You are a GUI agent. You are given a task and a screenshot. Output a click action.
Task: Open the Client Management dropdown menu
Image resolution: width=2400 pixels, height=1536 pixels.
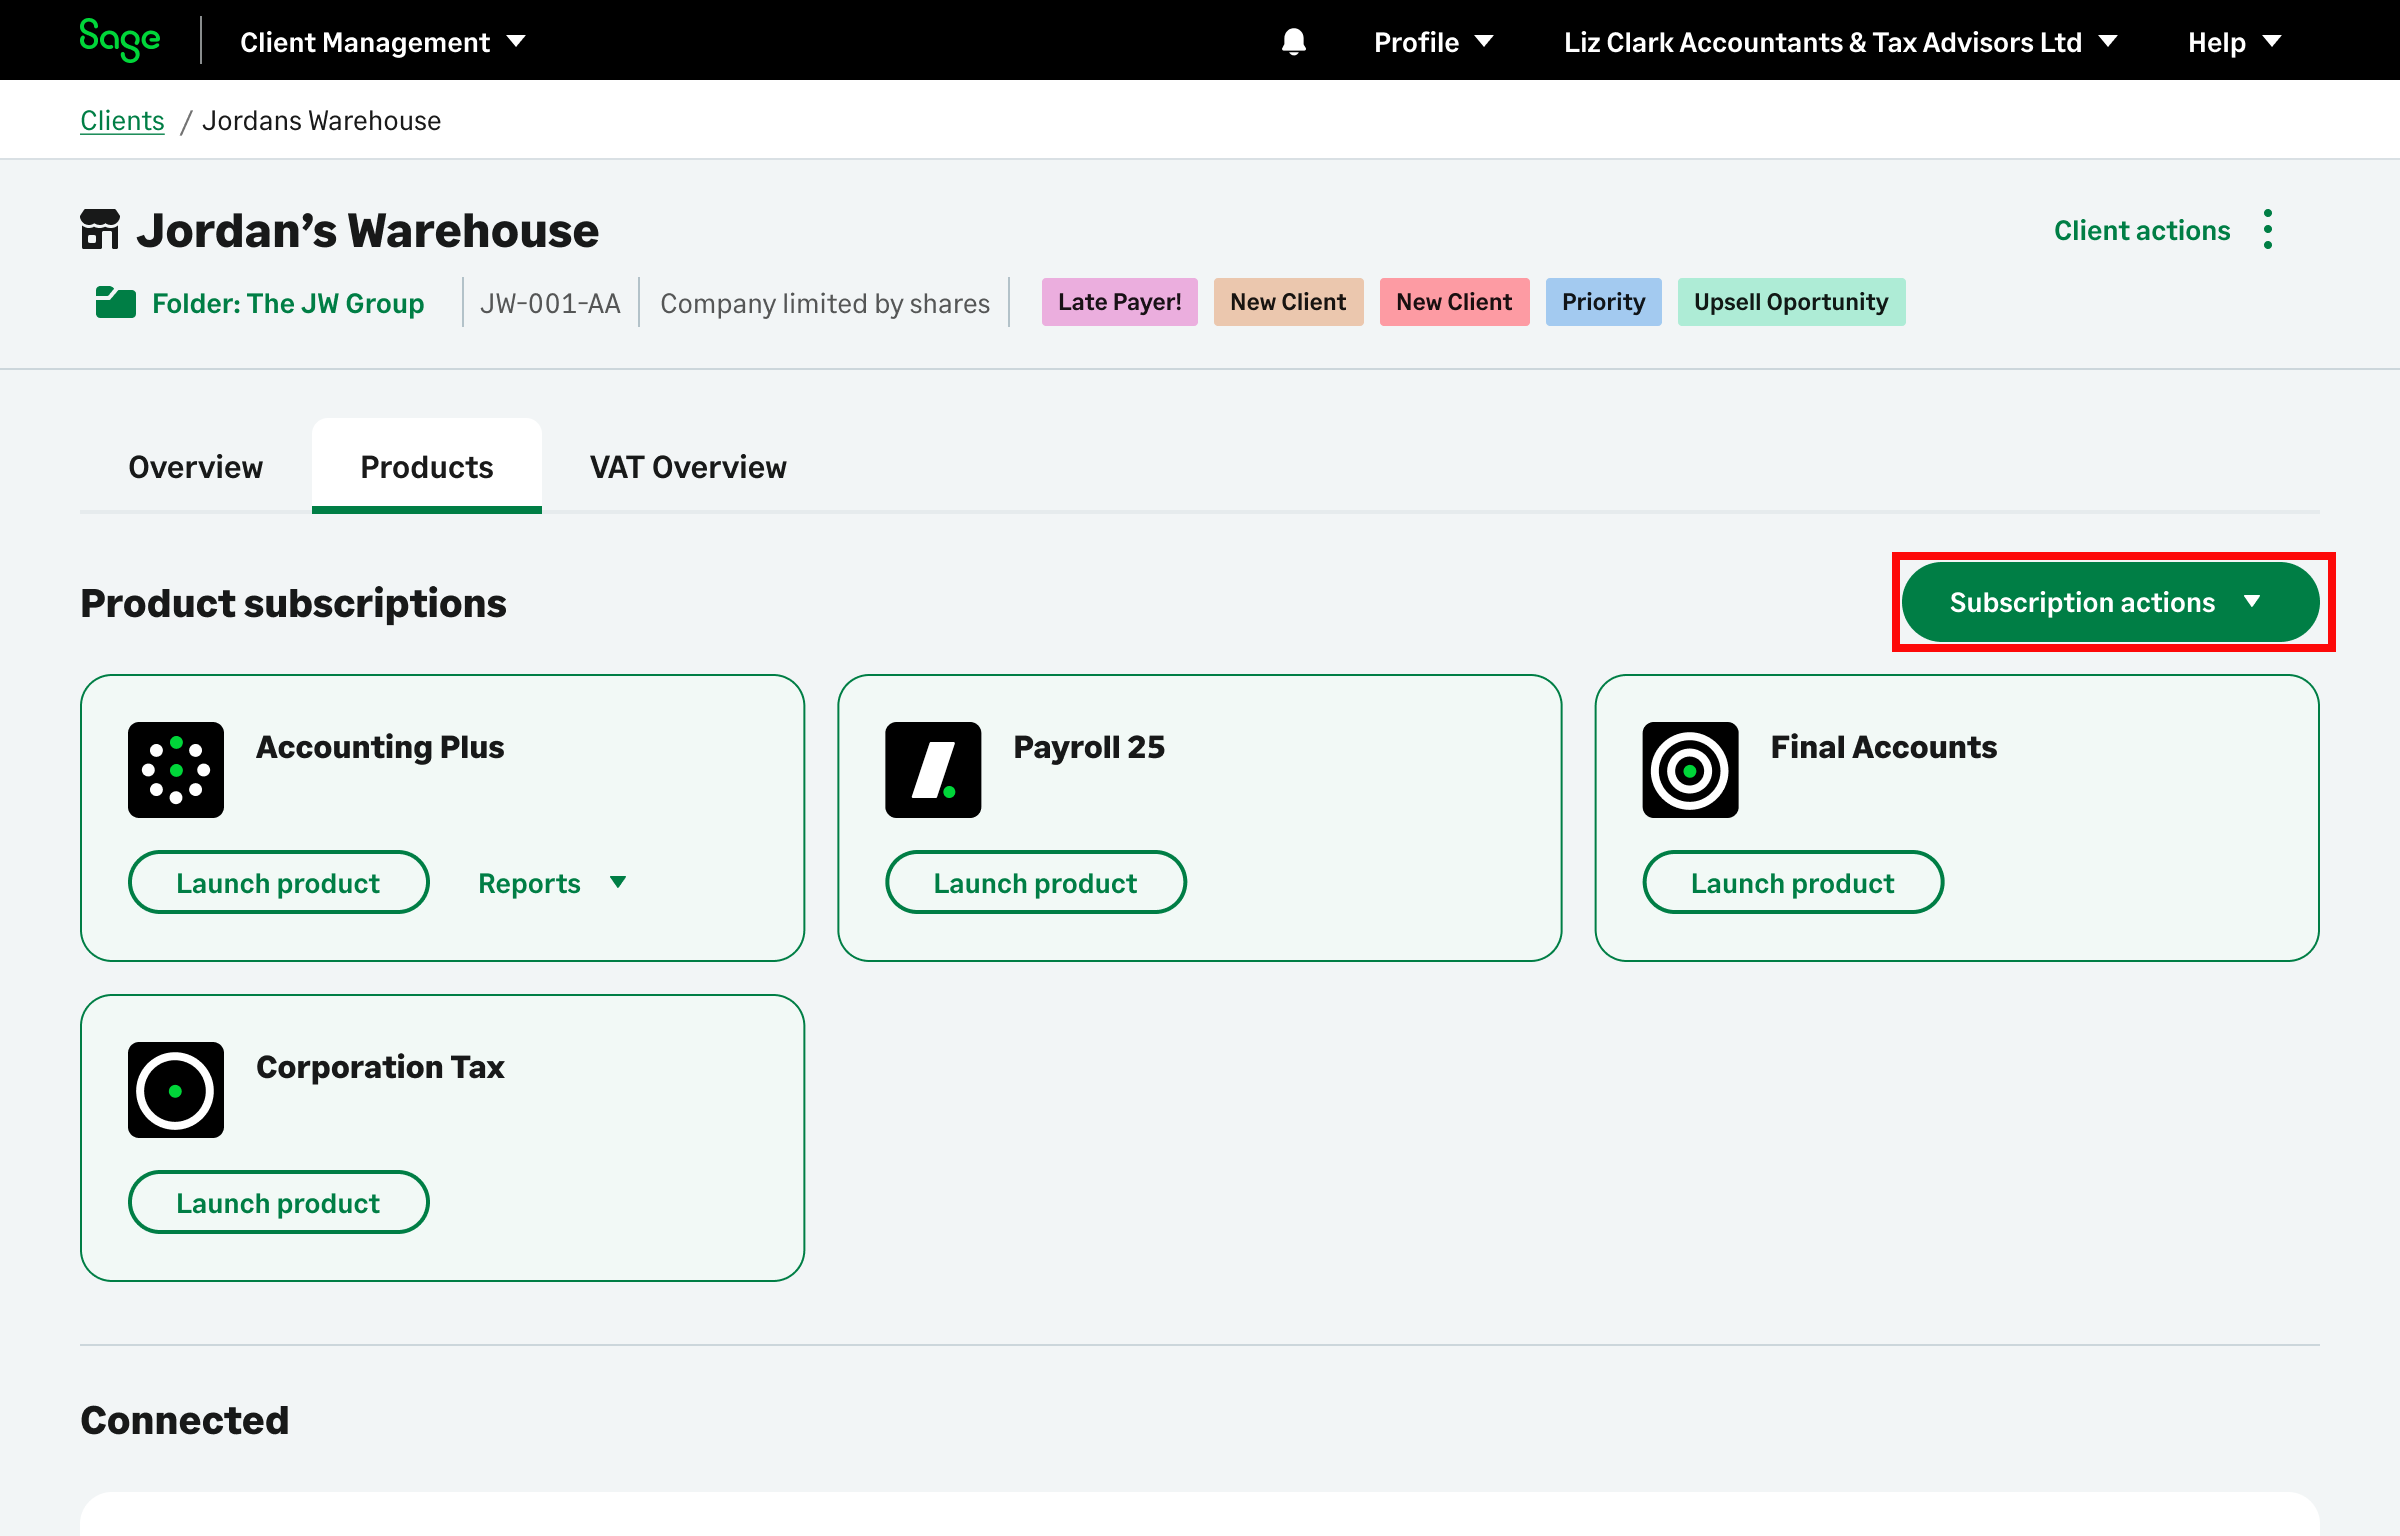[x=382, y=42]
